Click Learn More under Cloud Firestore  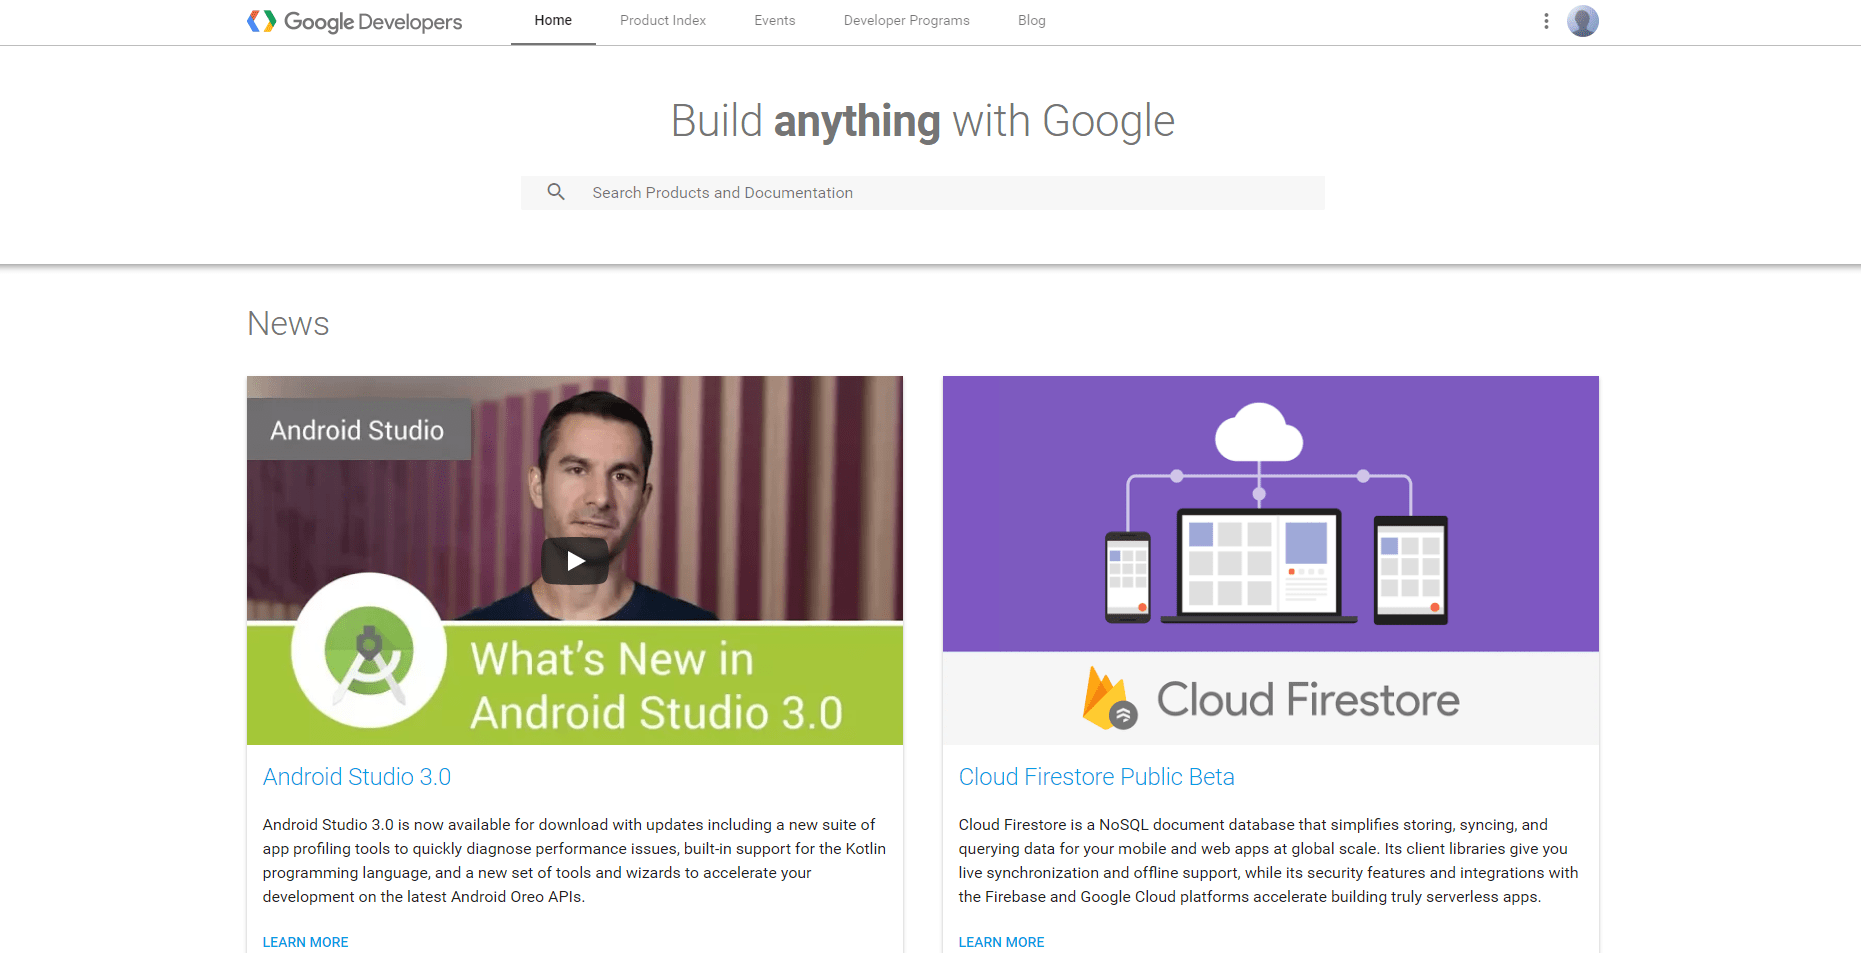1001,942
